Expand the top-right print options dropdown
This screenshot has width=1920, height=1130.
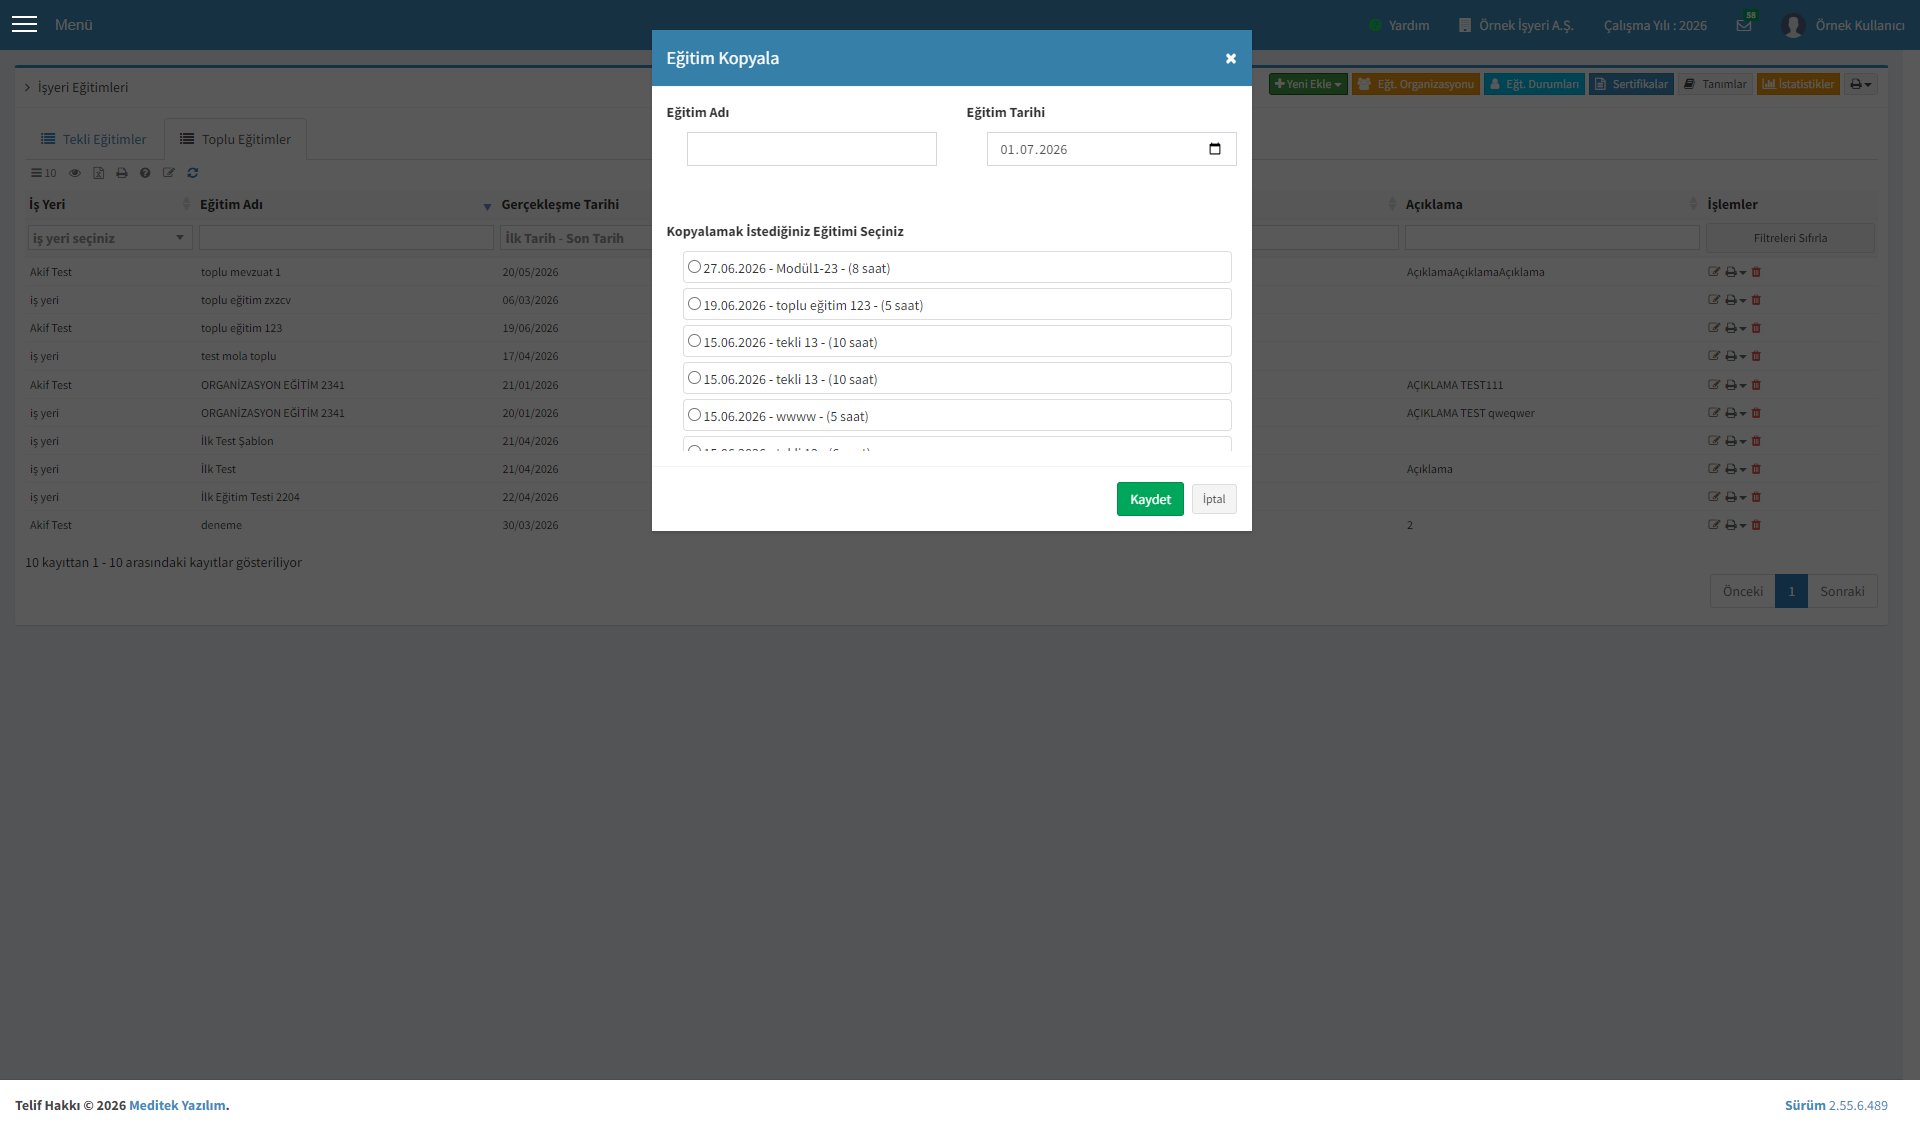coord(1861,84)
